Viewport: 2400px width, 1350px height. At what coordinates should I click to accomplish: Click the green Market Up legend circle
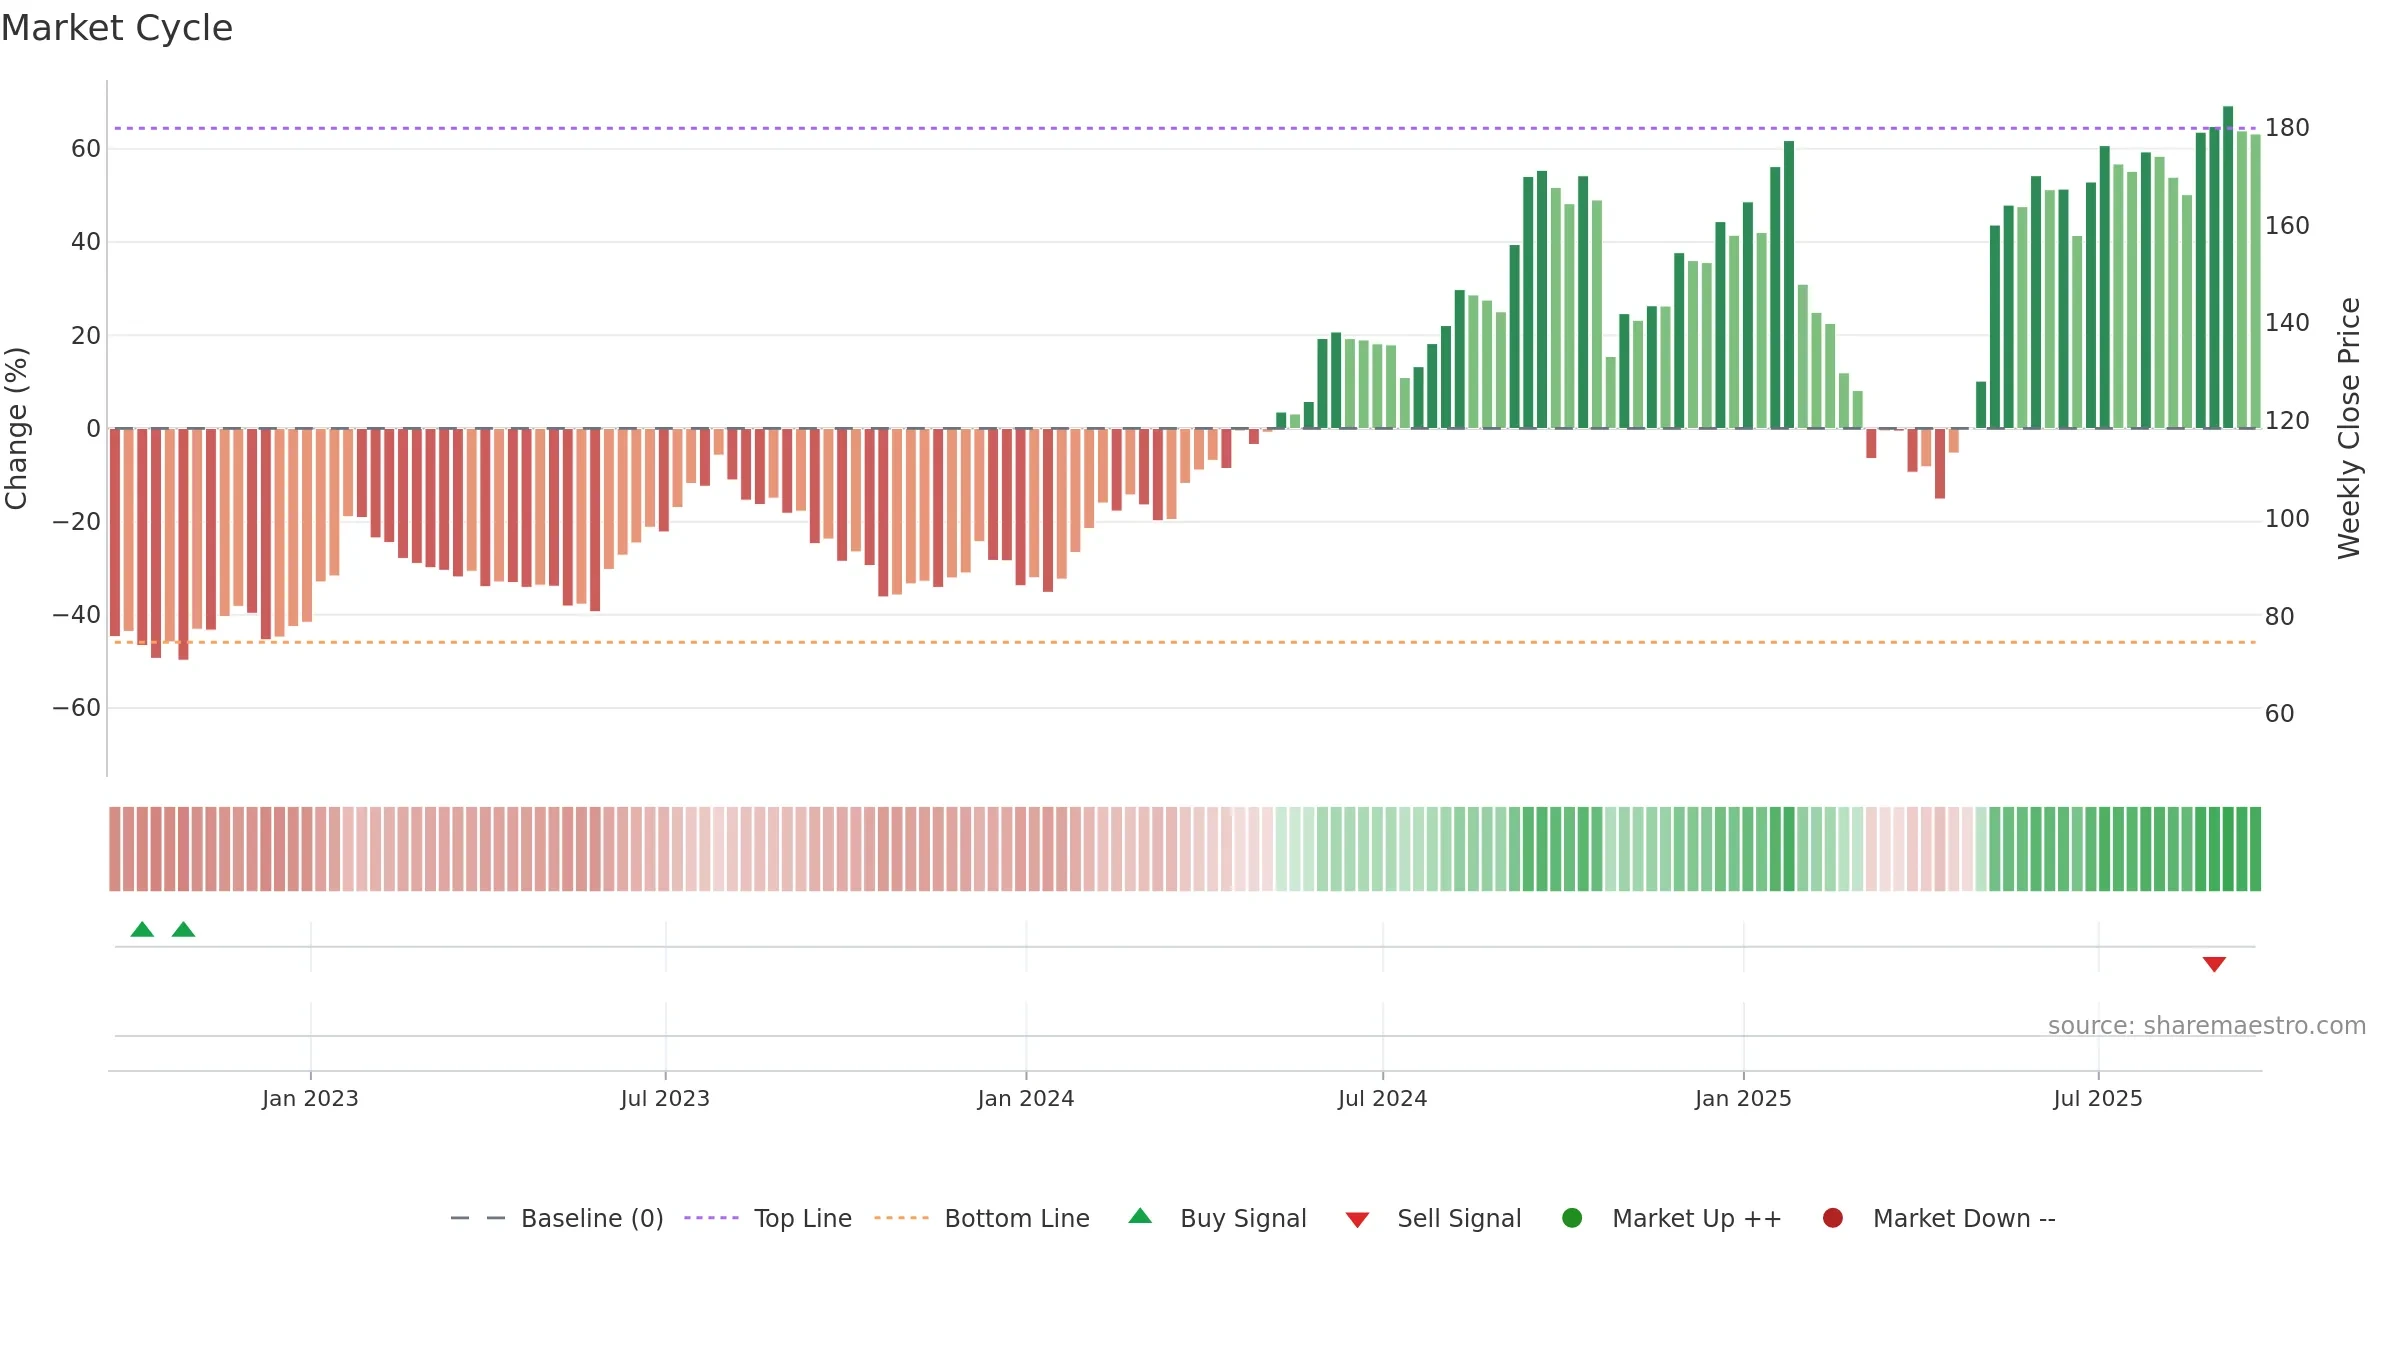pos(1572,1218)
